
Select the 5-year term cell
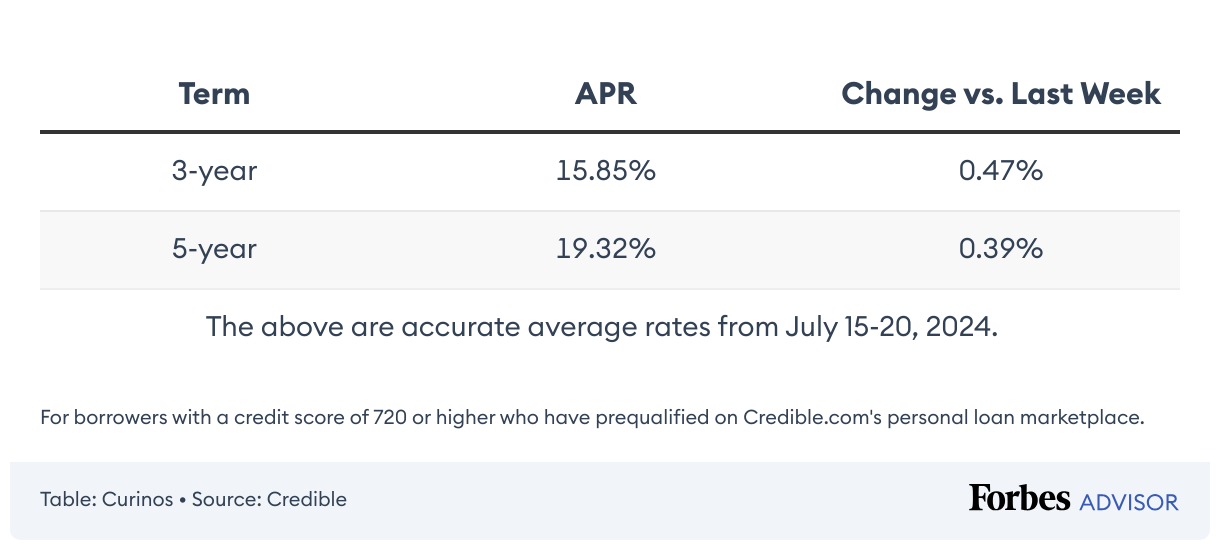click(x=214, y=249)
